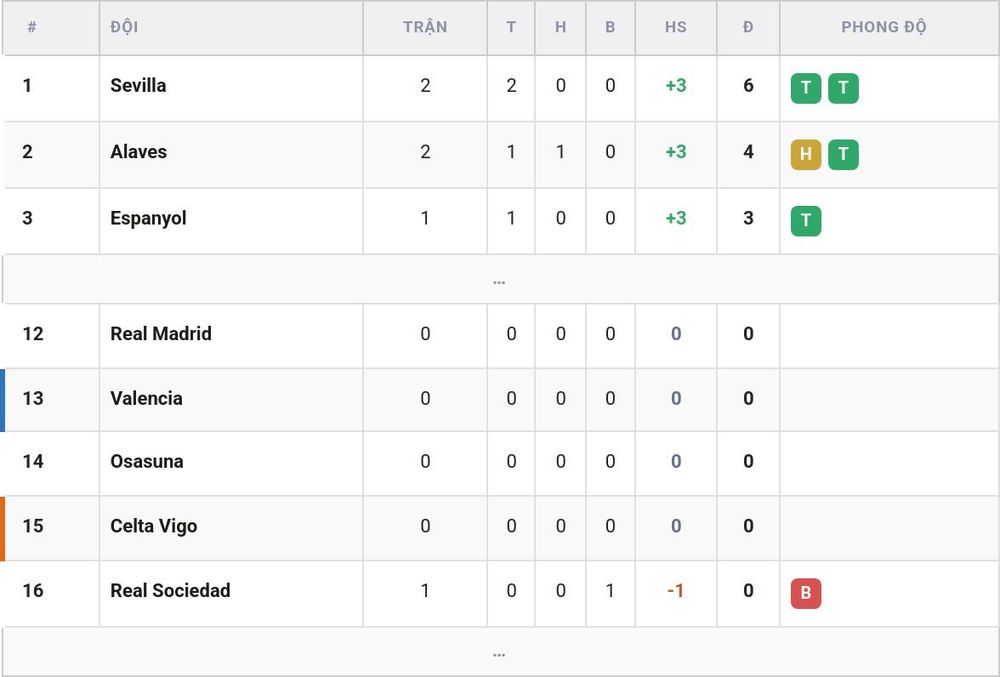Click Alaves' green T win badge

(843, 154)
